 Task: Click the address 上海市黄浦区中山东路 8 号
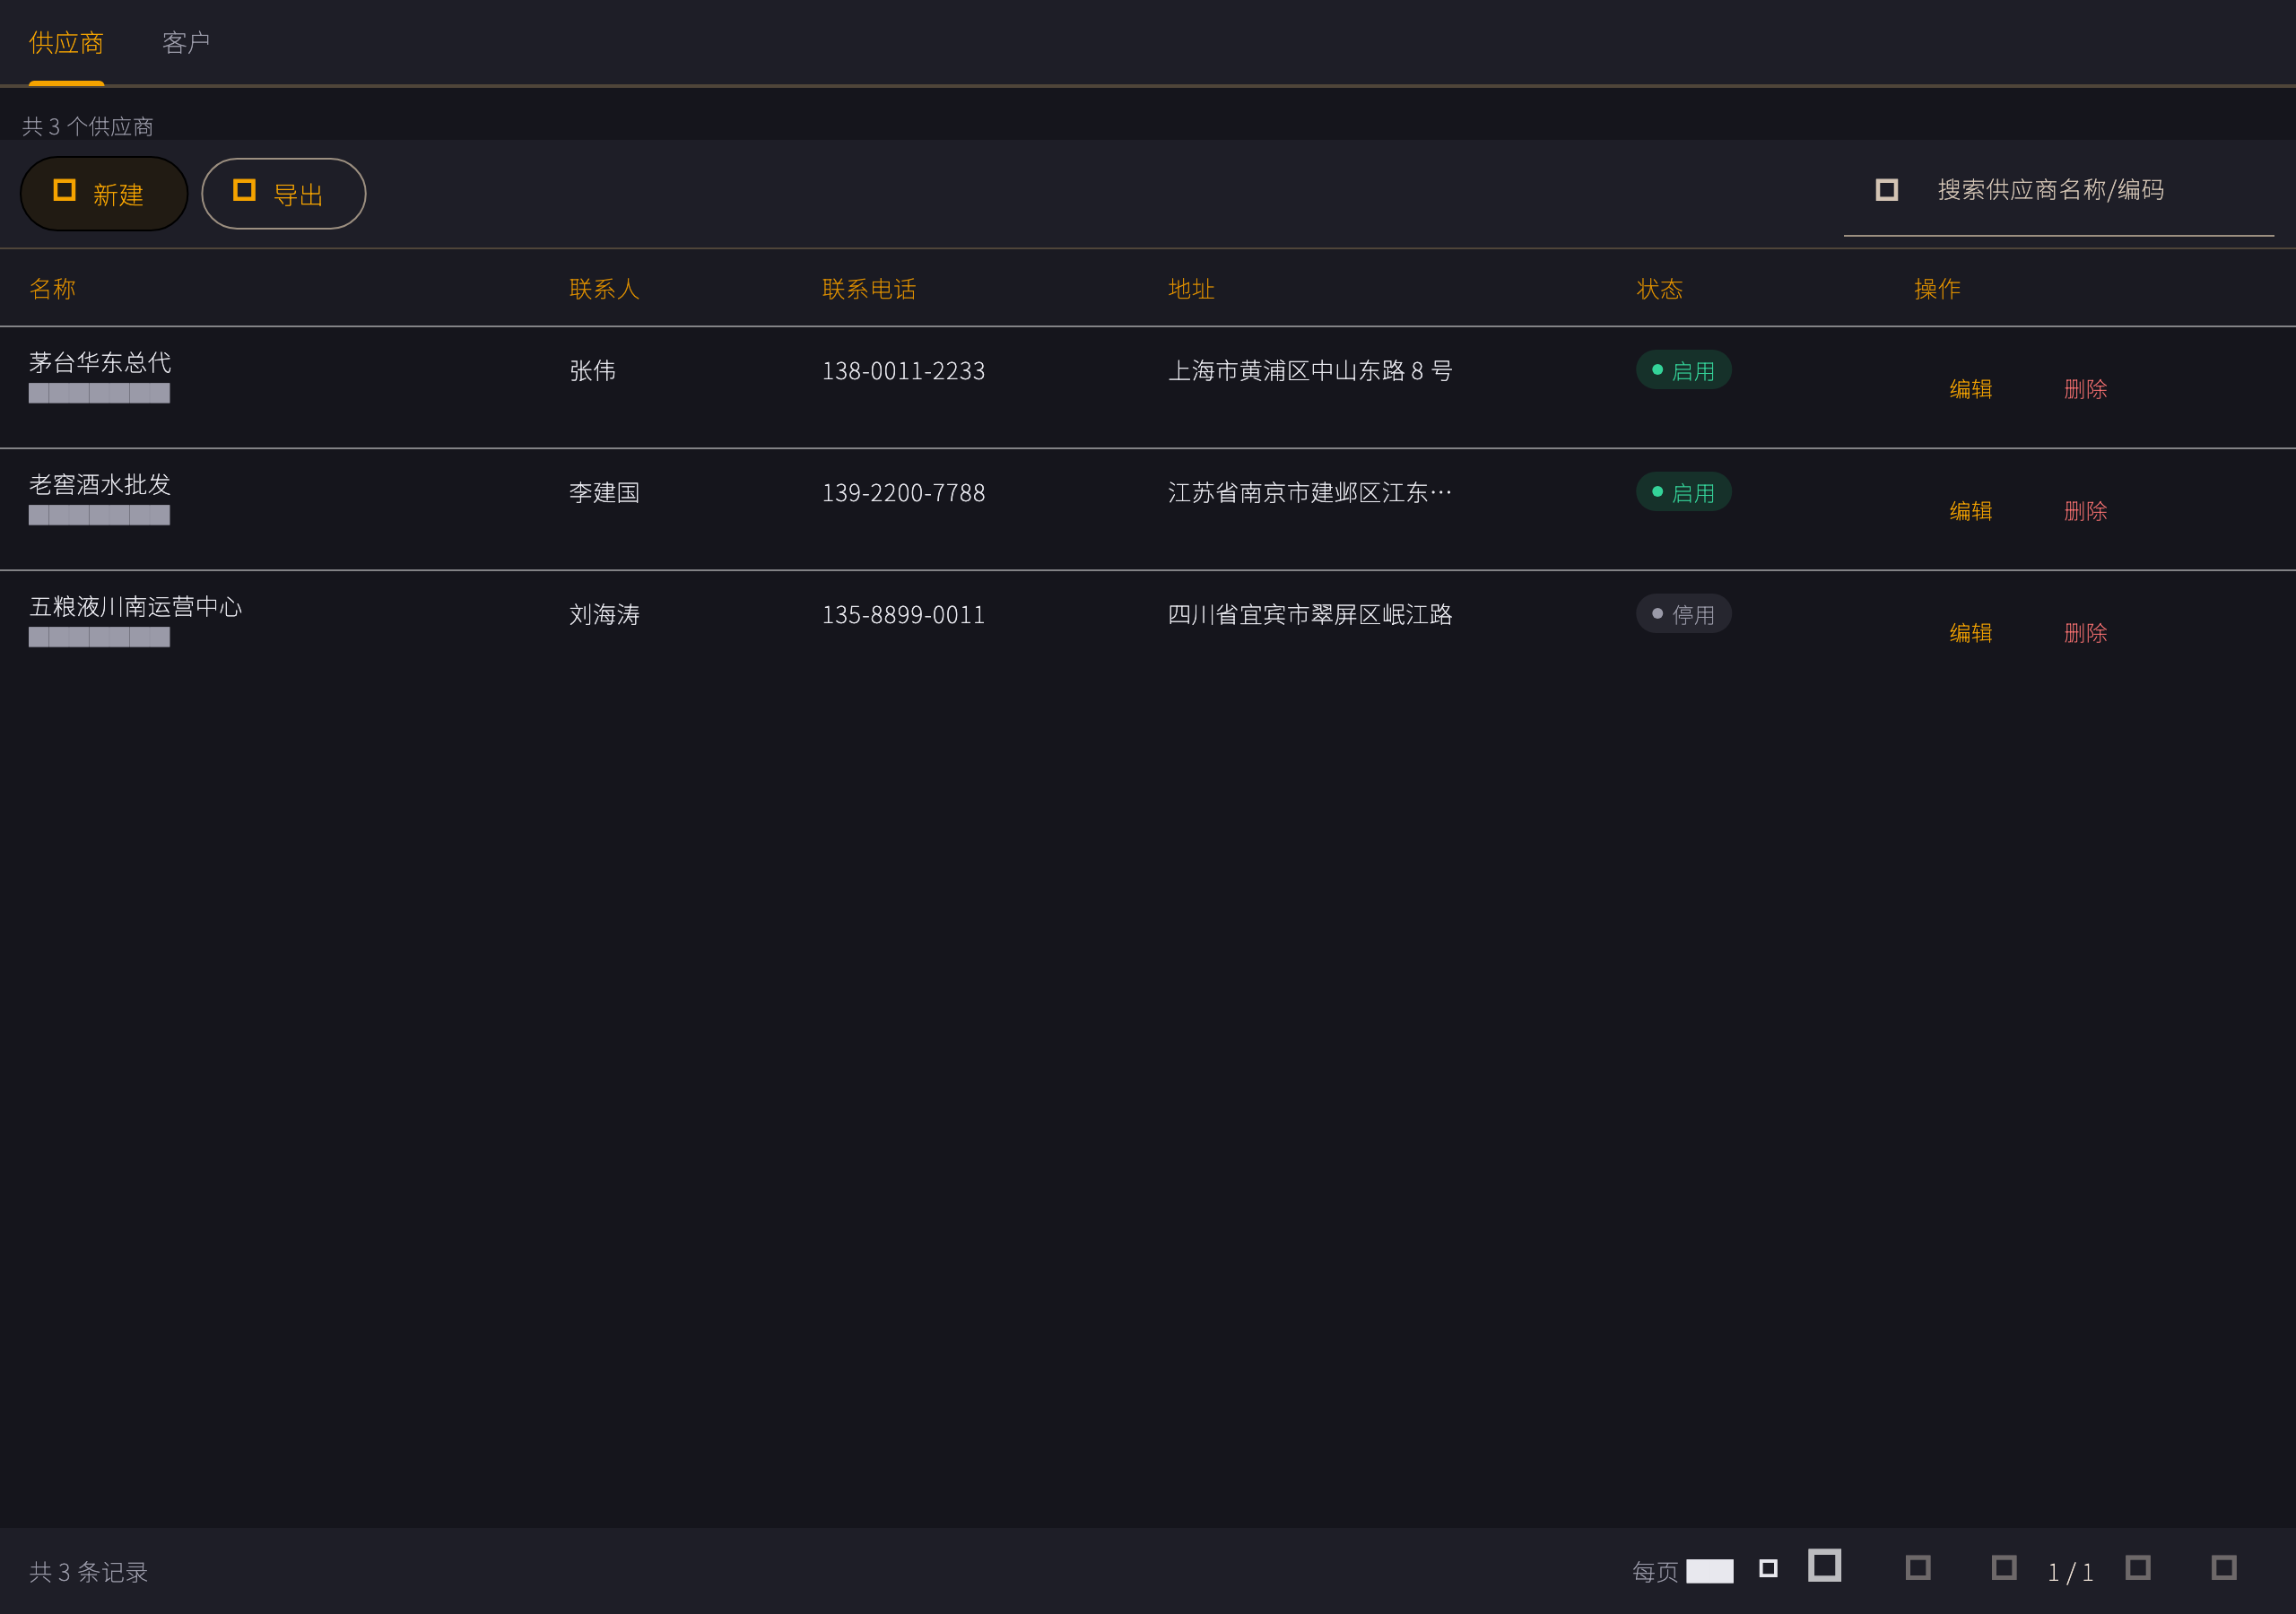pos(1310,371)
